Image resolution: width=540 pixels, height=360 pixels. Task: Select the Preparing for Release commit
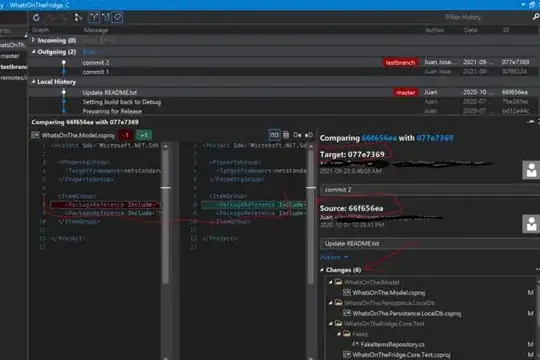284,111
